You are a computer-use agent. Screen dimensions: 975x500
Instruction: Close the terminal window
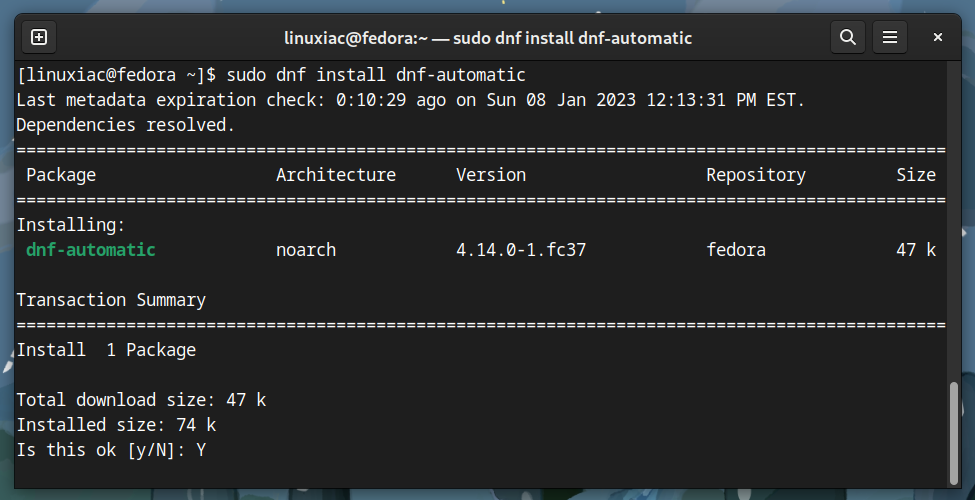pyautogui.click(x=938, y=37)
